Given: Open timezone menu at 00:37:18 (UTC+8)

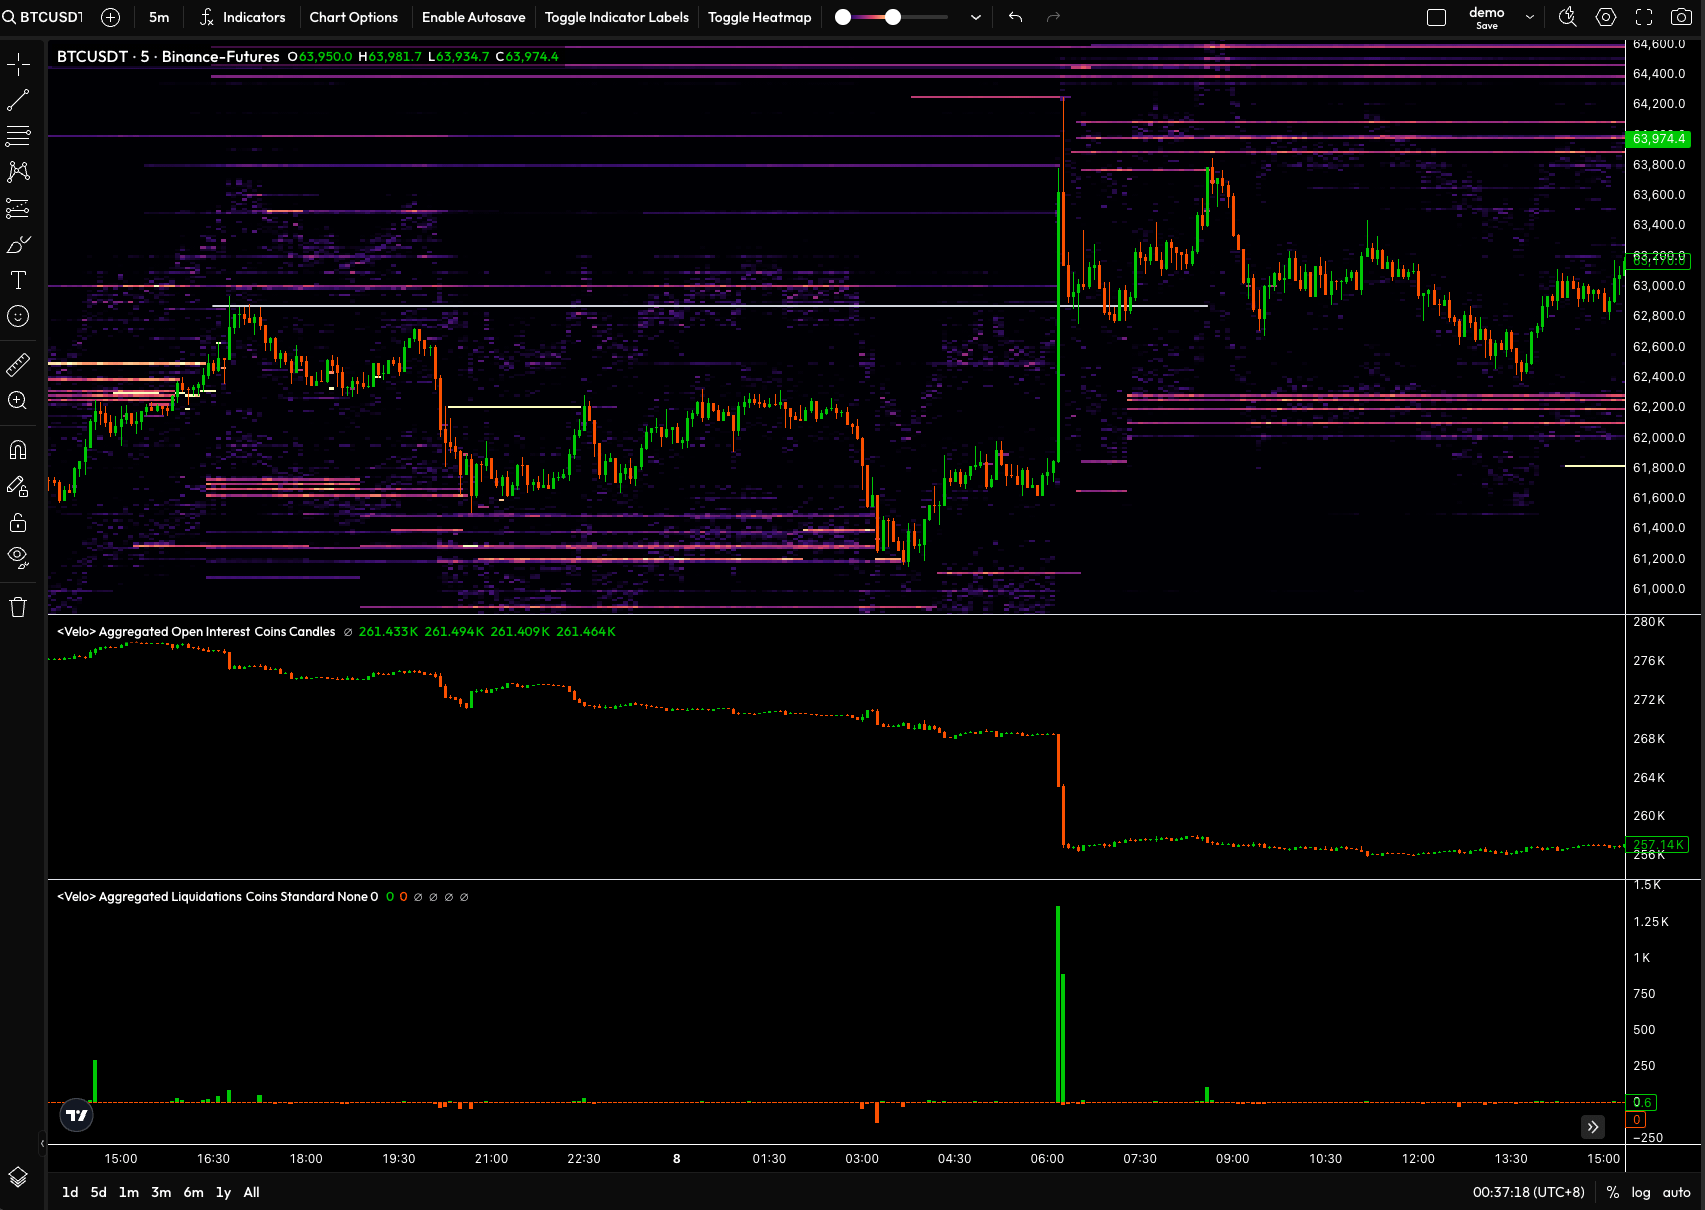Looking at the screenshot, I should pos(1528,1192).
